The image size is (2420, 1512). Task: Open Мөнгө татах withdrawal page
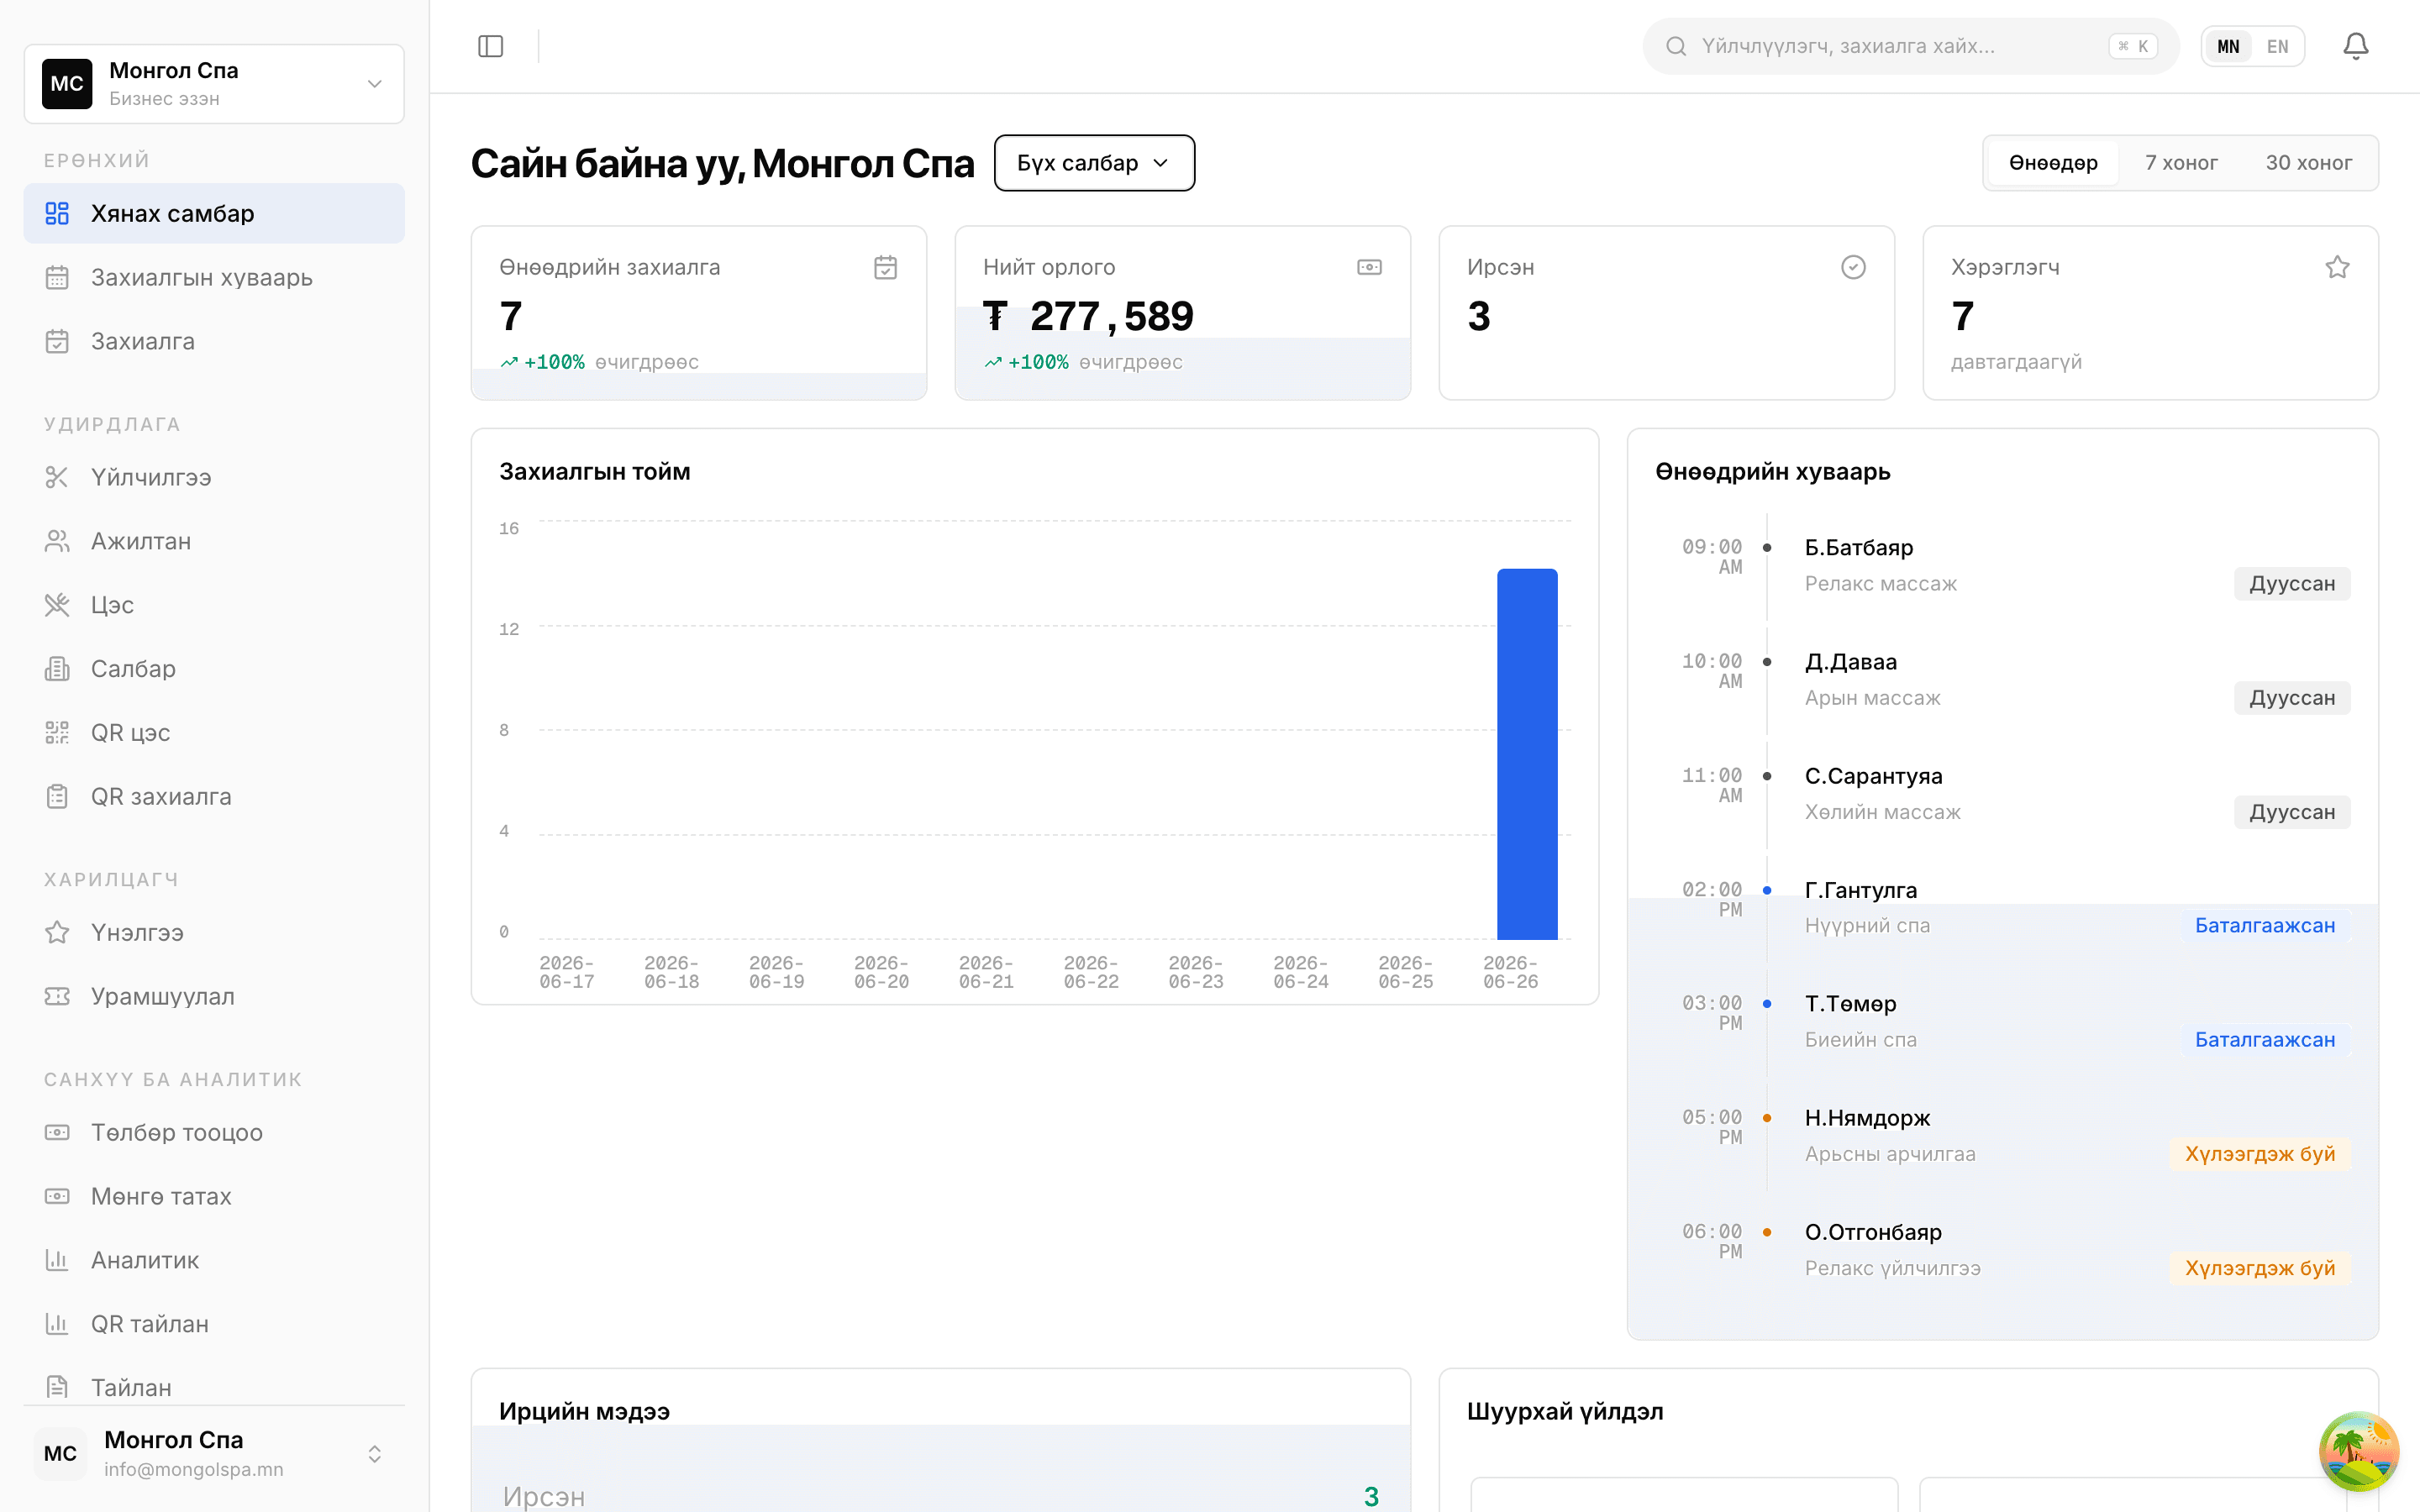click(214, 1196)
